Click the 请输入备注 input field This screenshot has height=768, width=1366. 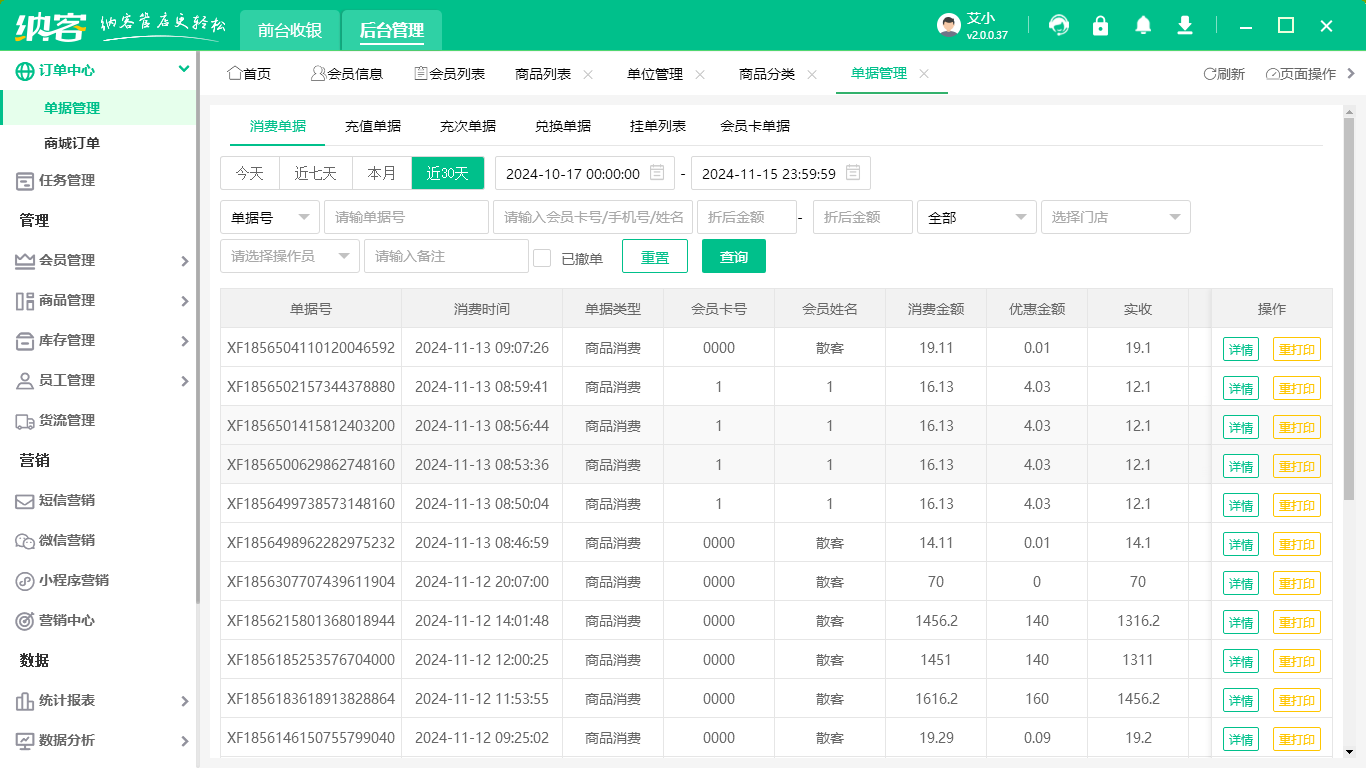tap(446, 256)
